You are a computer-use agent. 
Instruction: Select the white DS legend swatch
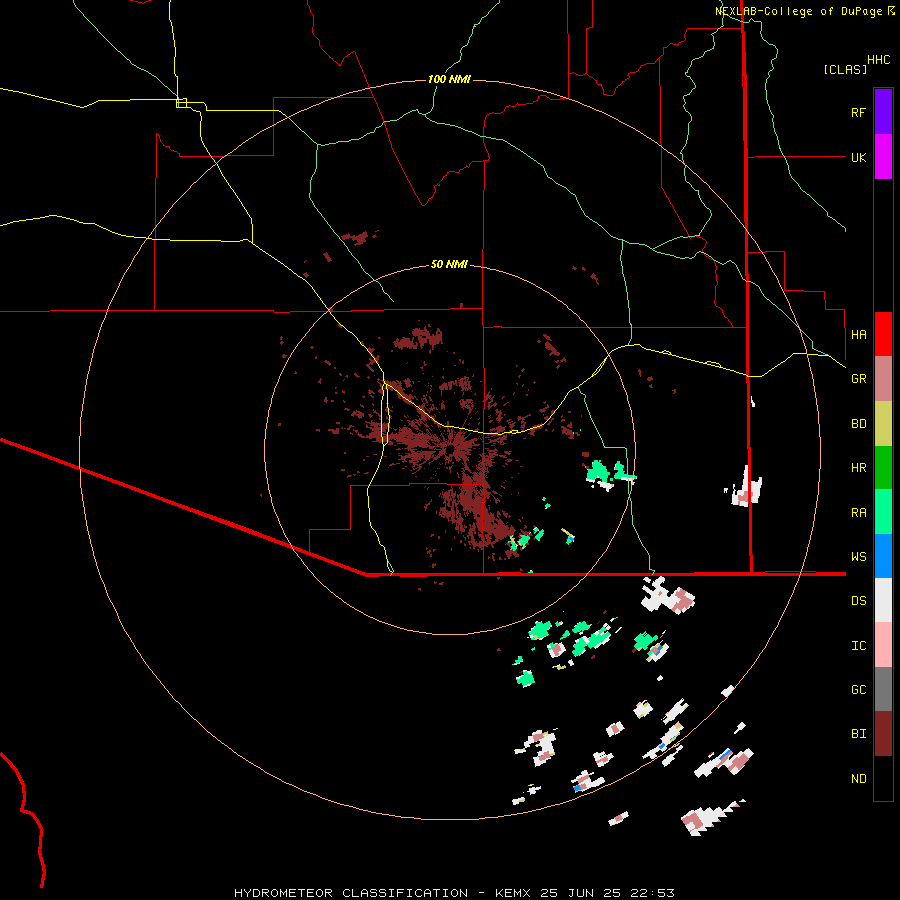883,600
